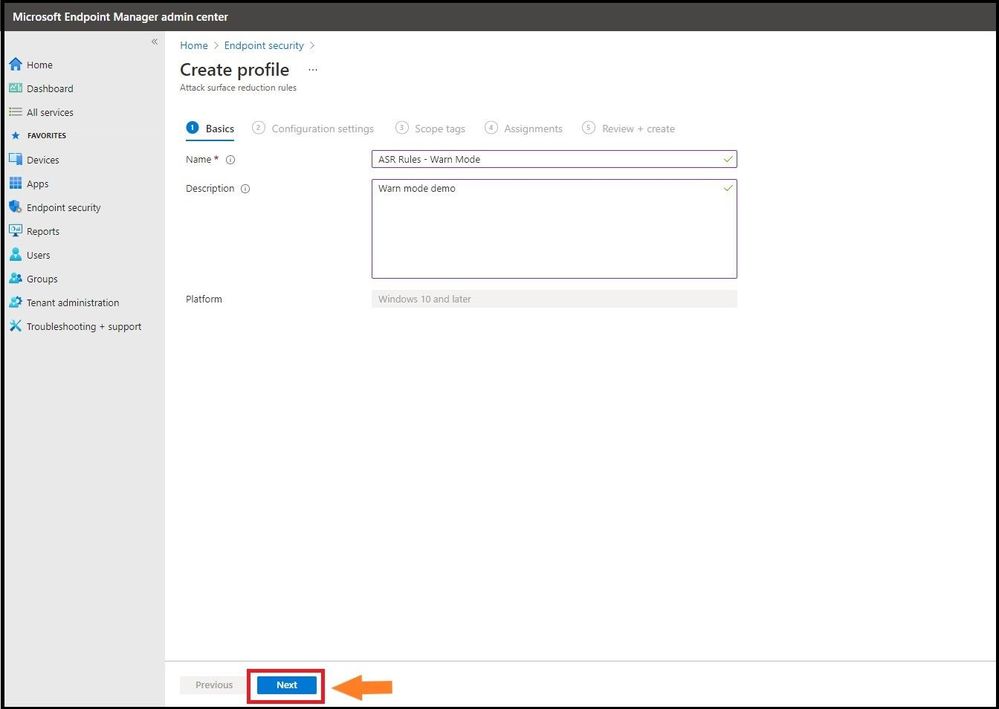999x709 pixels.
Task: Go to Configuration settings step
Action: click(313, 128)
